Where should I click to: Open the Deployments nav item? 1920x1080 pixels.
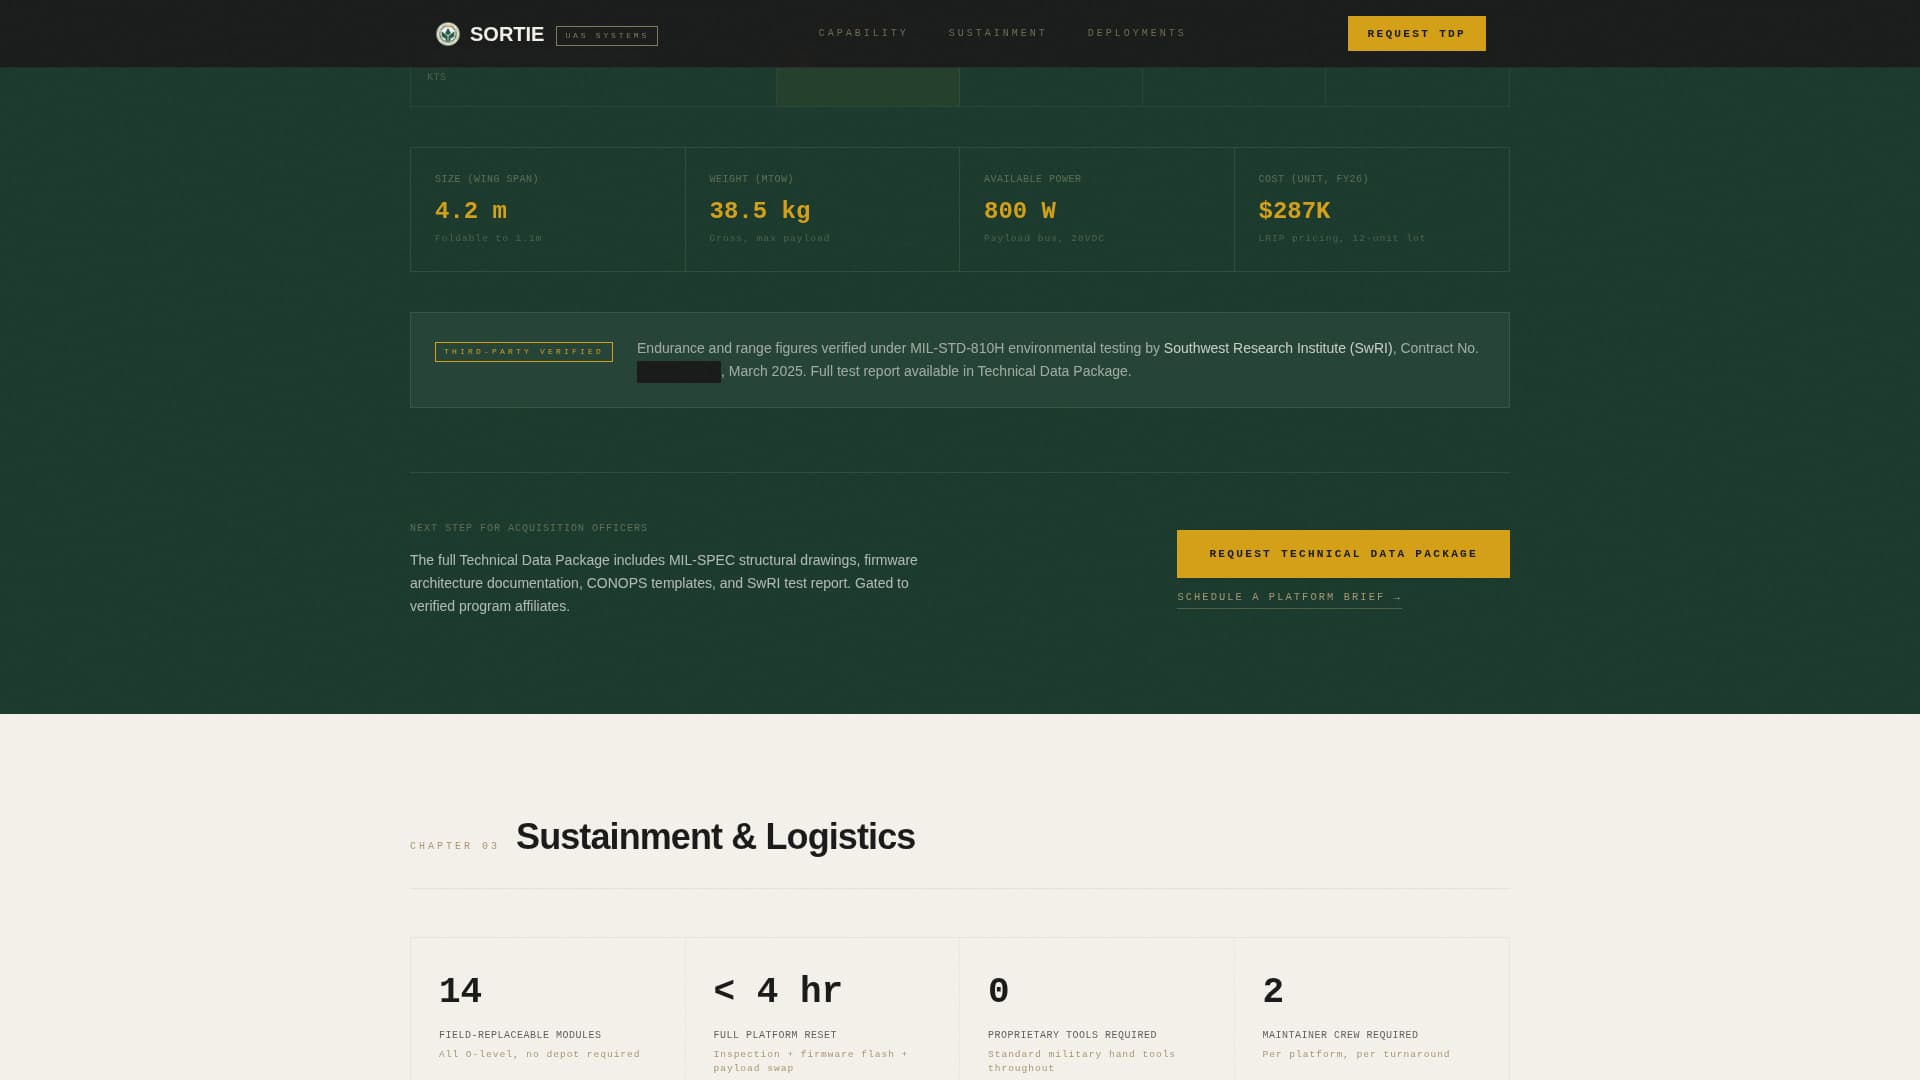coord(1137,33)
